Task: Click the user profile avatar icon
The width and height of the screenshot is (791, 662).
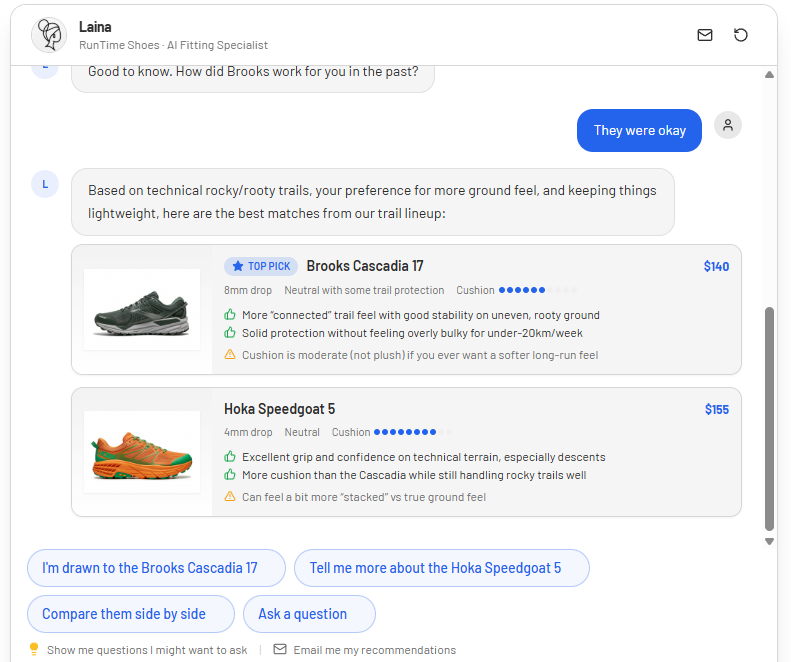Action: tap(728, 125)
